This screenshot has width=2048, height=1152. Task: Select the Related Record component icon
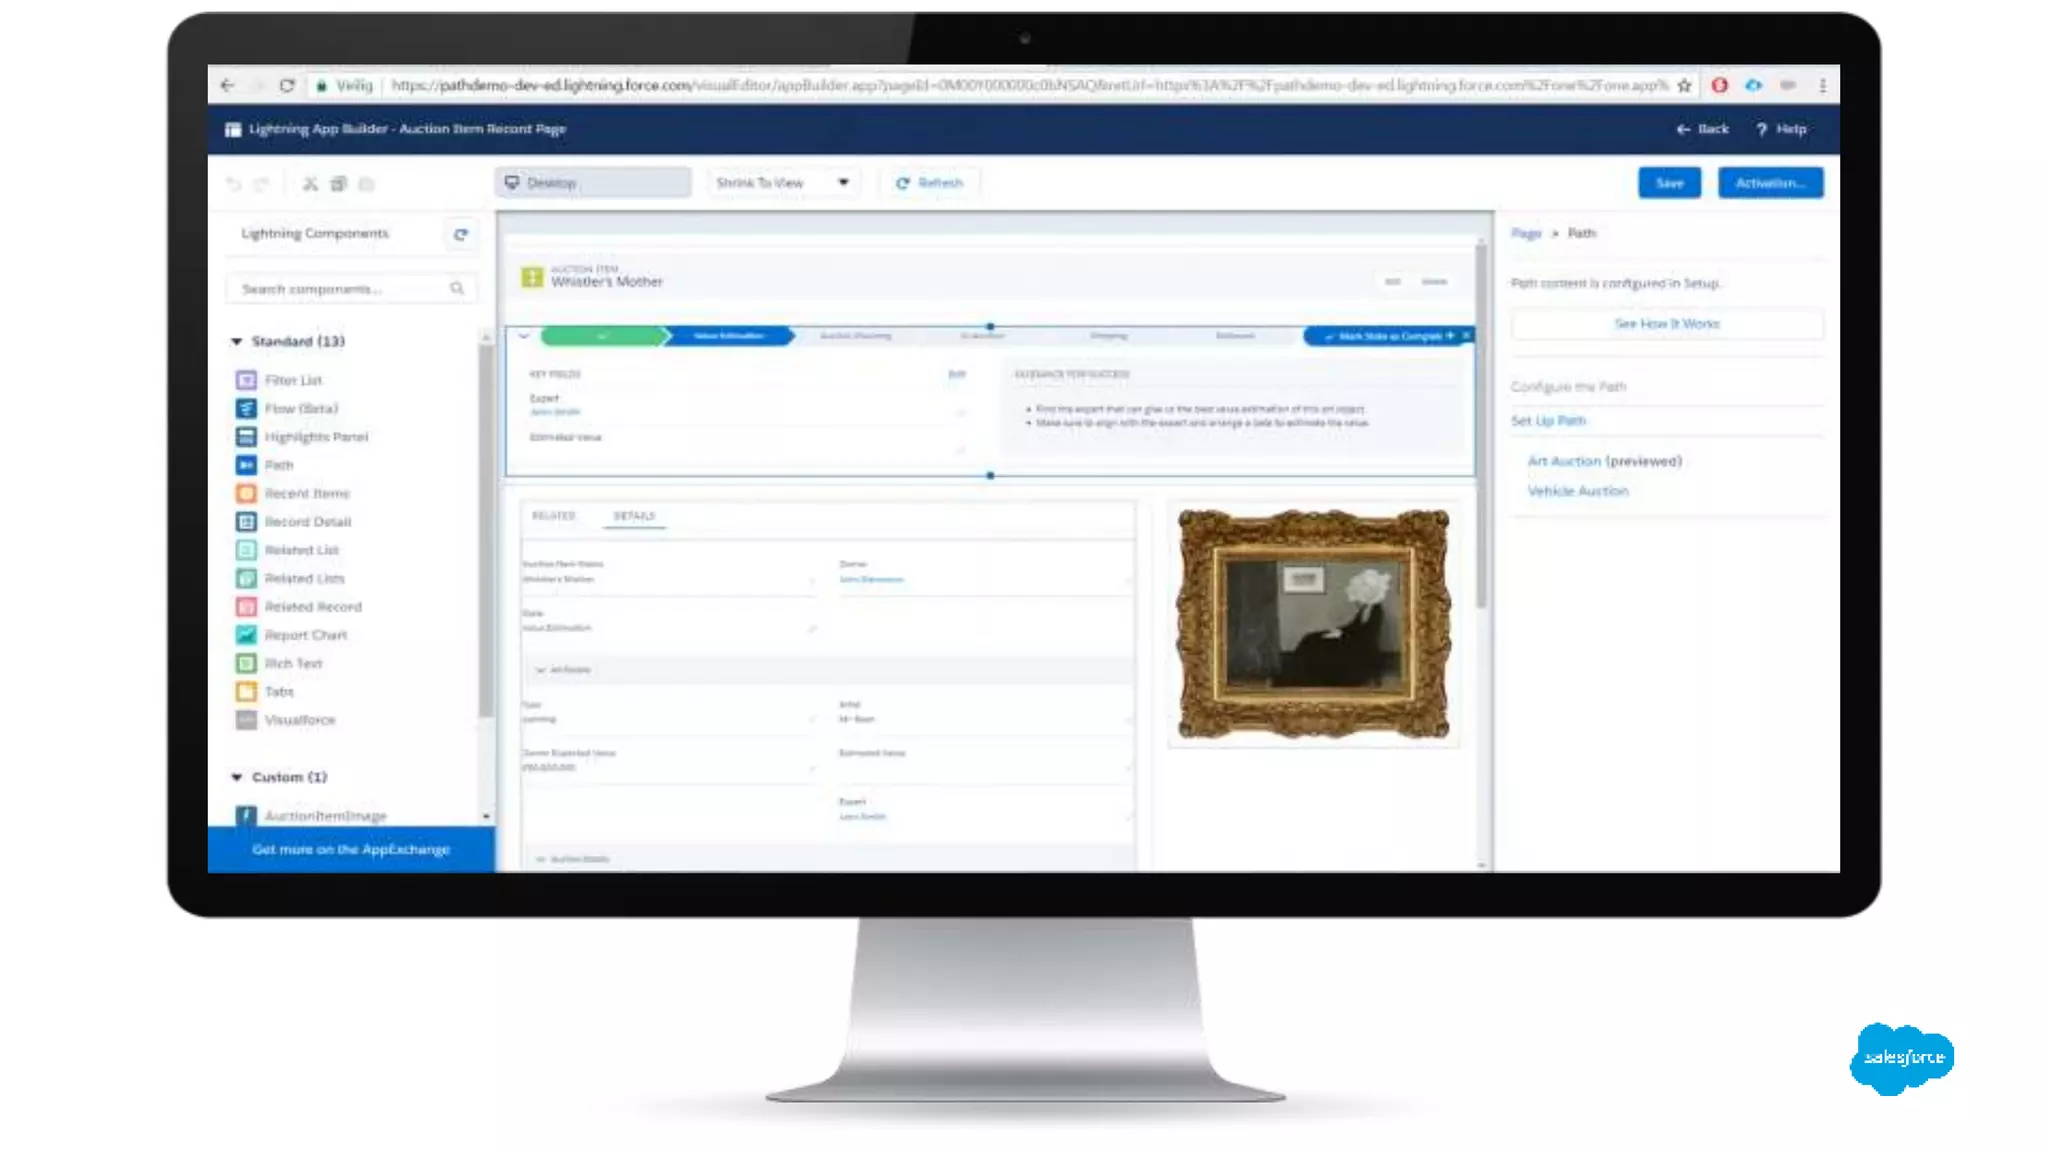(x=246, y=607)
